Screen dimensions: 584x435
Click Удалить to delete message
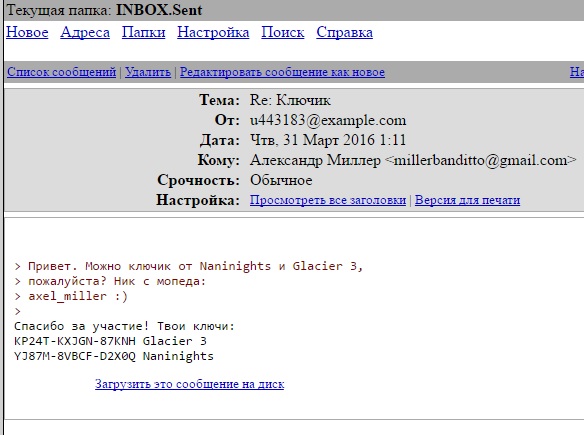[148, 72]
